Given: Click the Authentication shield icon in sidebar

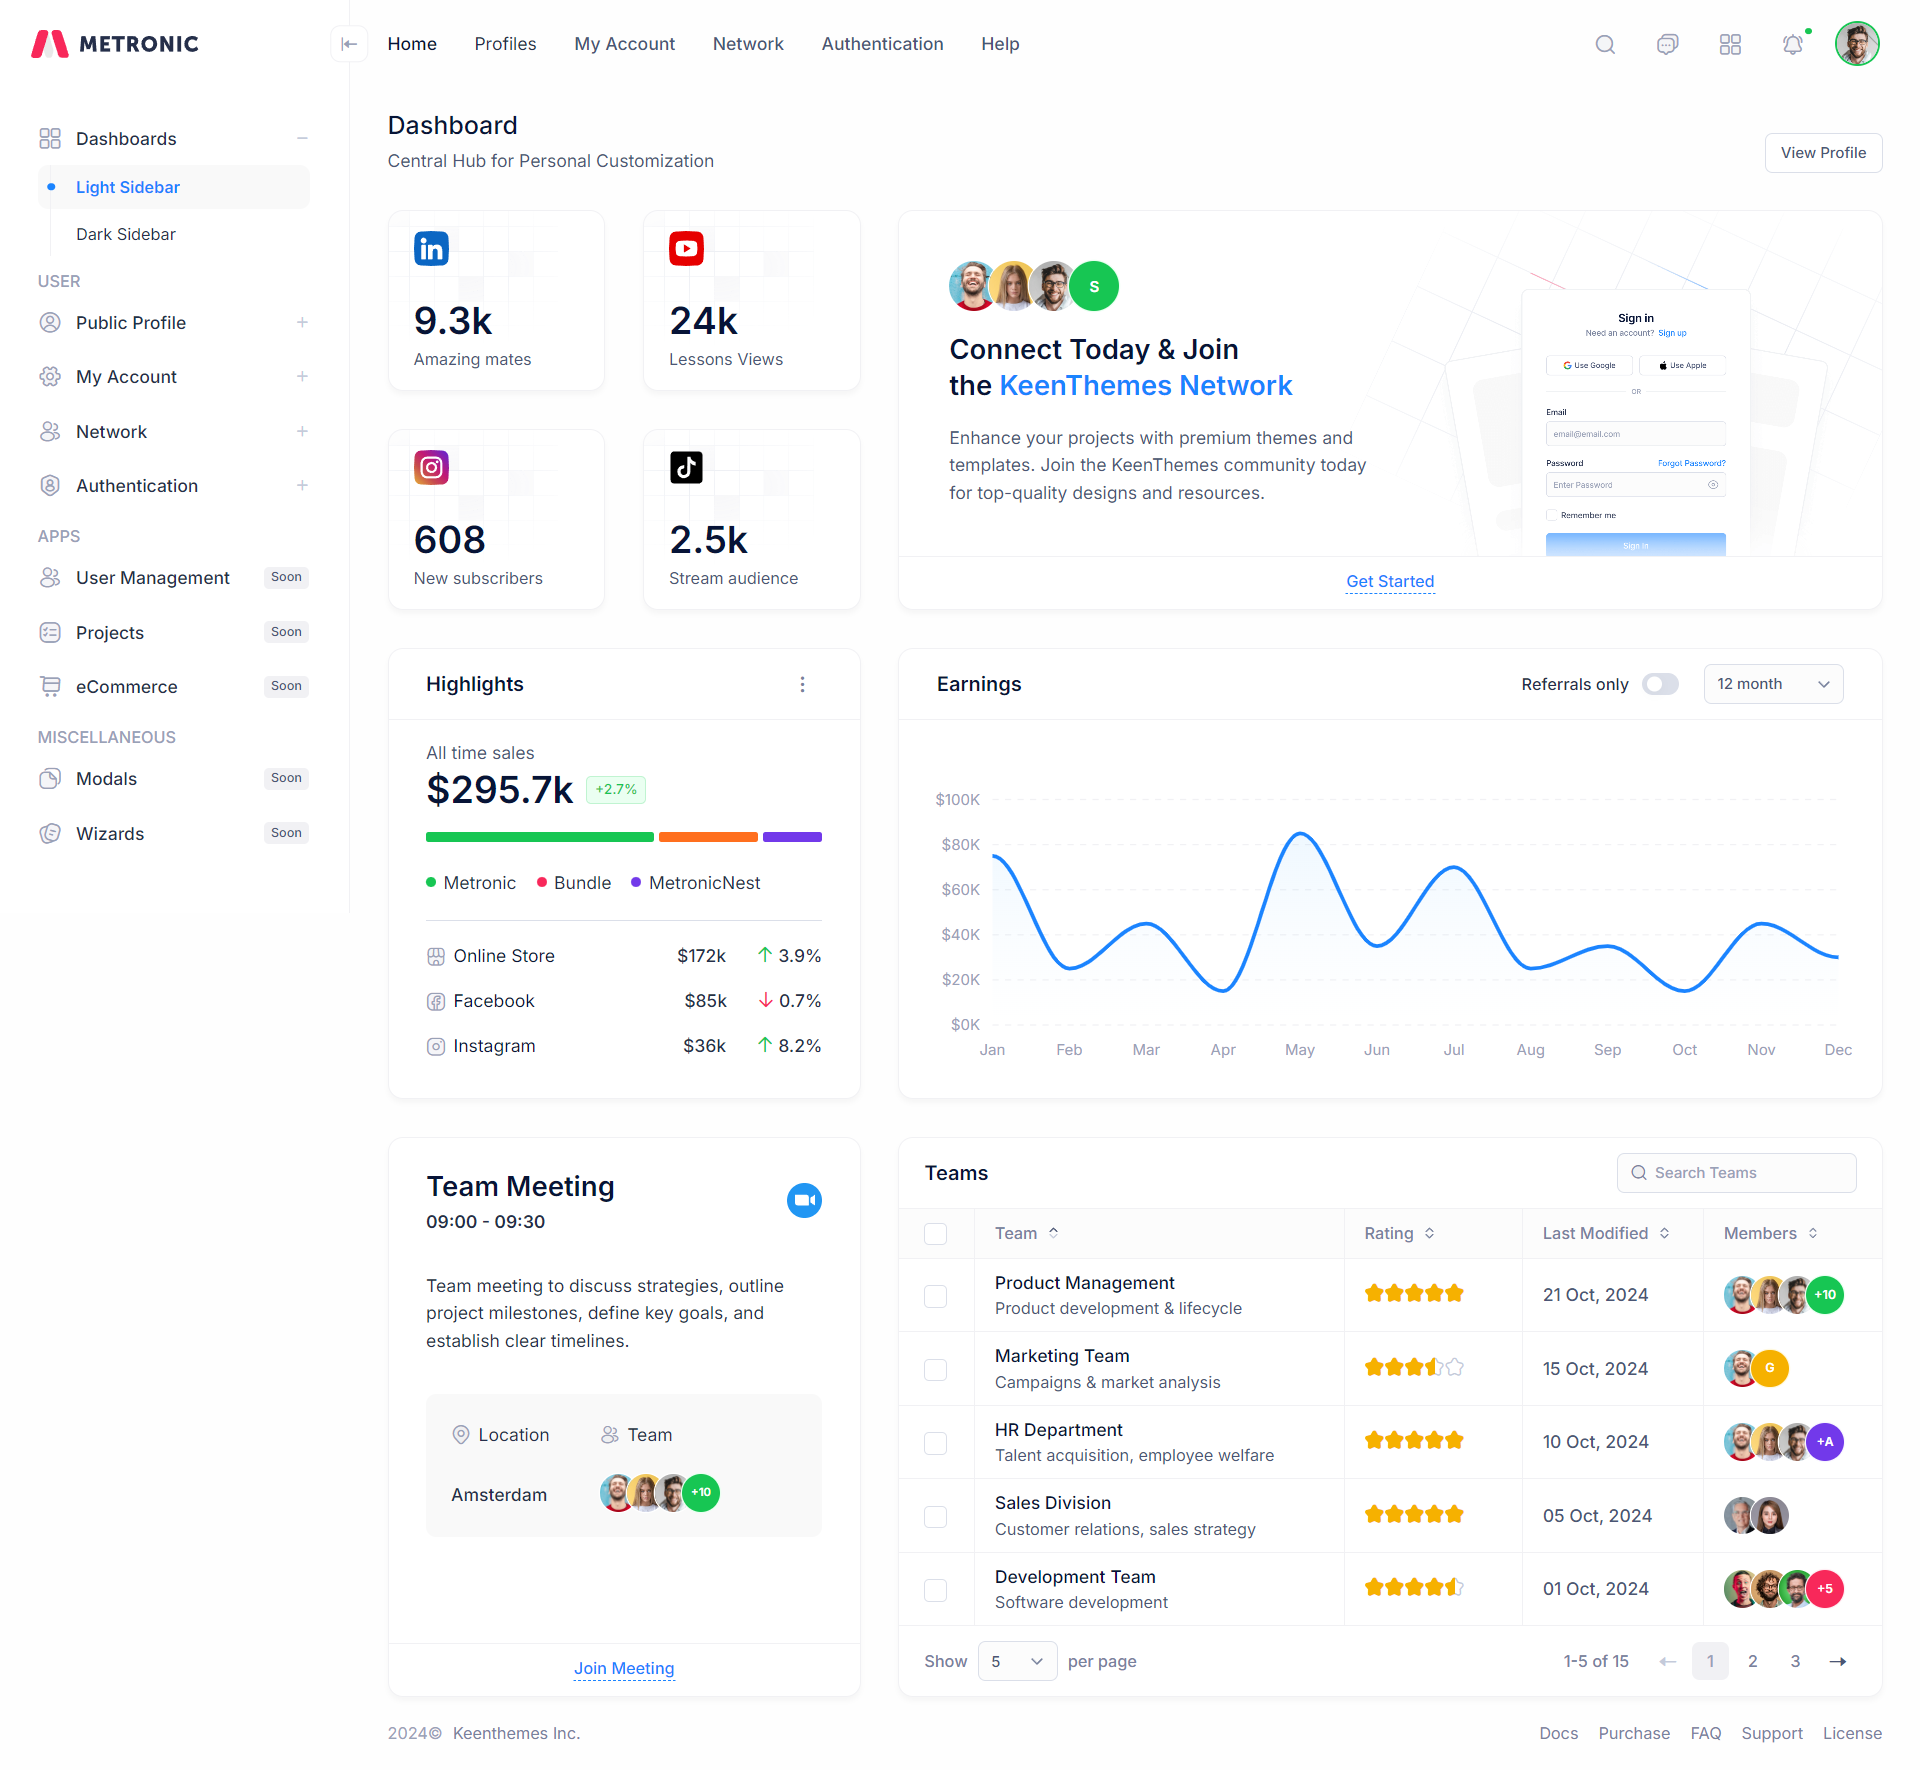Looking at the screenshot, I should [50, 485].
